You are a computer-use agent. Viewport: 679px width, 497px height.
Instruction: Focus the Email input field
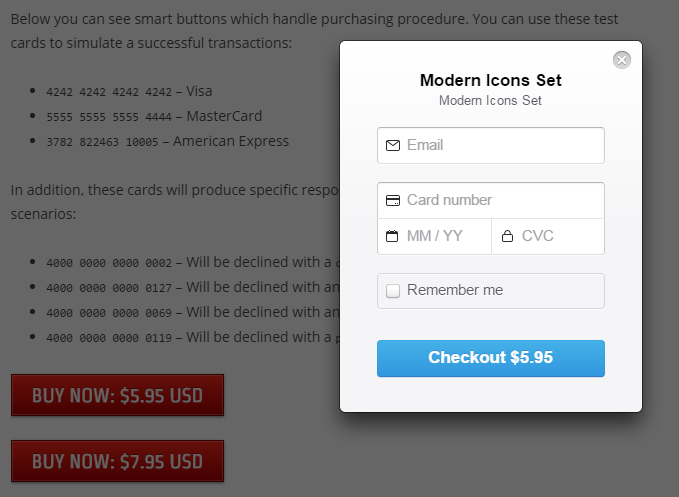(x=500, y=145)
